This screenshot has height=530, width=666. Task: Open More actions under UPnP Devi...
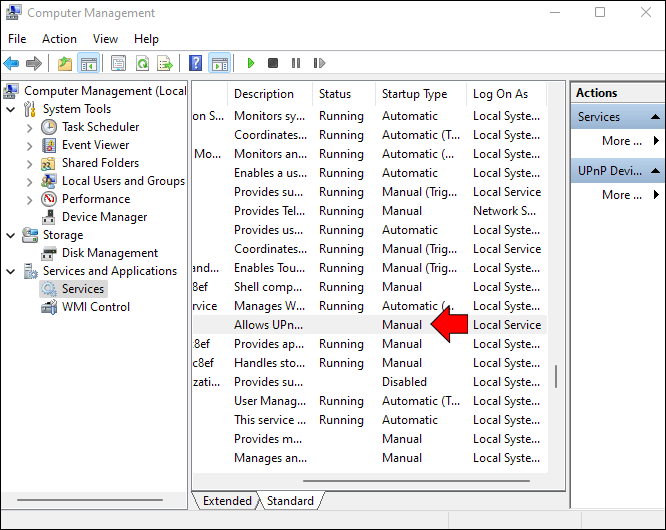621,195
